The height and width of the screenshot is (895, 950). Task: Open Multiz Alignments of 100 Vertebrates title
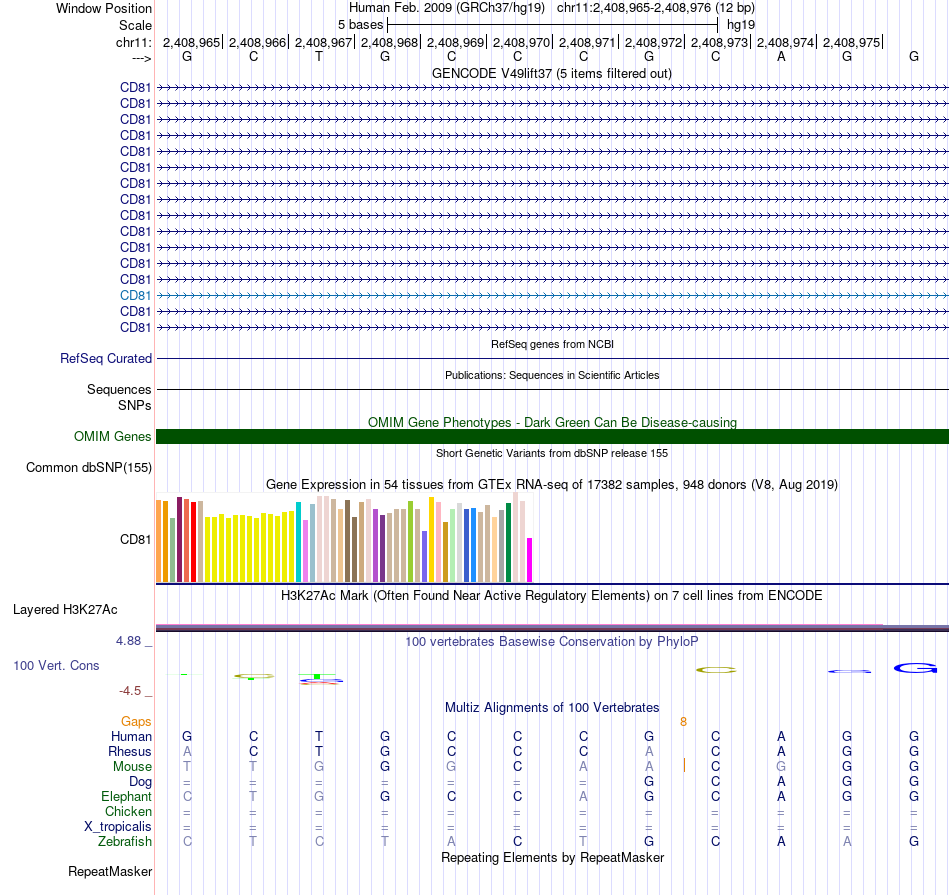[x=552, y=708]
